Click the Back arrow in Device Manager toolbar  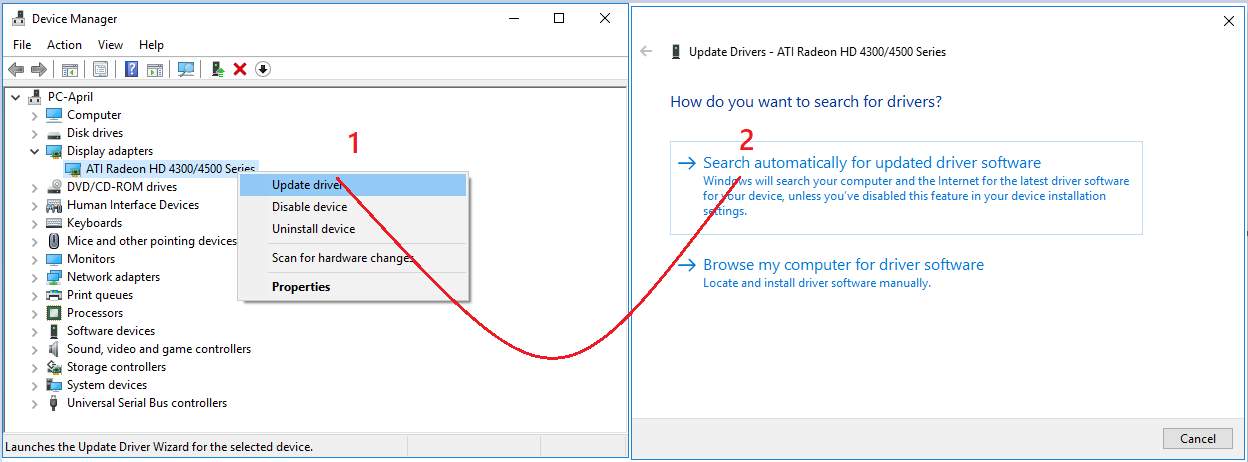(16, 69)
